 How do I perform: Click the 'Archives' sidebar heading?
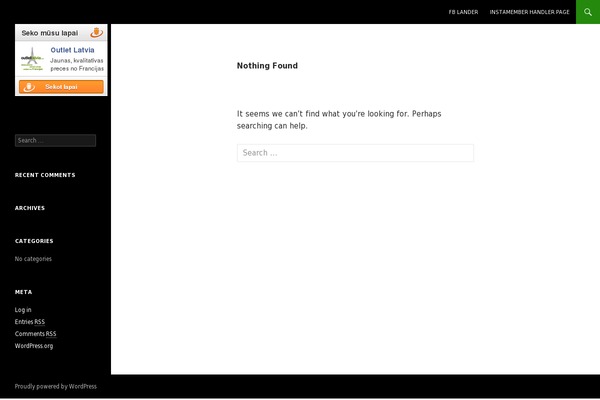point(30,208)
